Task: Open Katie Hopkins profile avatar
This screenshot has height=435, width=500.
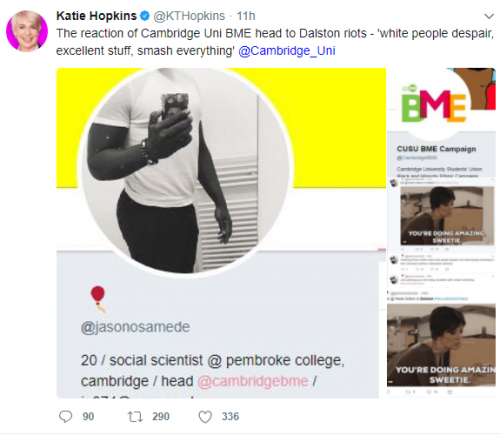Action: click(27, 31)
